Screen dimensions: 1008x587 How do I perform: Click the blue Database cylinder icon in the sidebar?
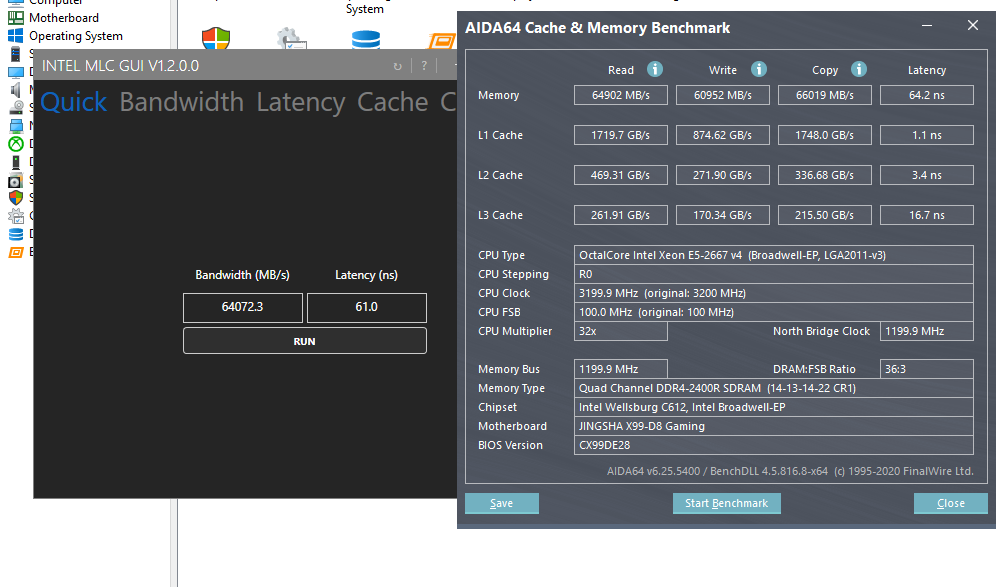pyautogui.click(x=15, y=234)
